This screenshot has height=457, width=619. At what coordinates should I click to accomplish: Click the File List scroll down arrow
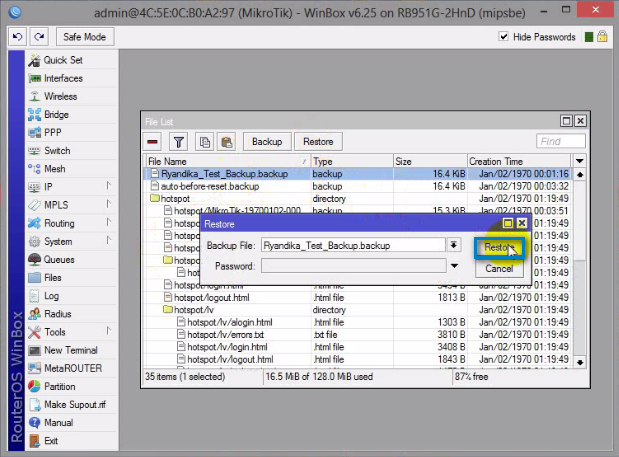tap(580, 362)
